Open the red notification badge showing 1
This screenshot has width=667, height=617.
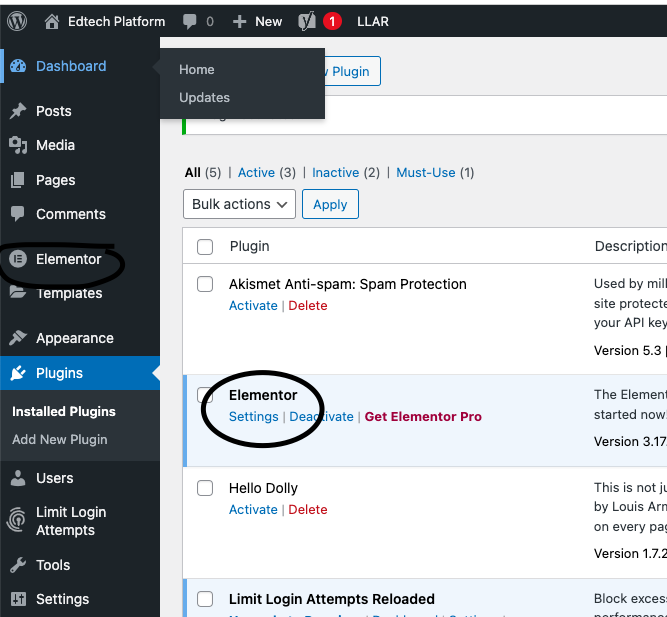click(x=332, y=21)
